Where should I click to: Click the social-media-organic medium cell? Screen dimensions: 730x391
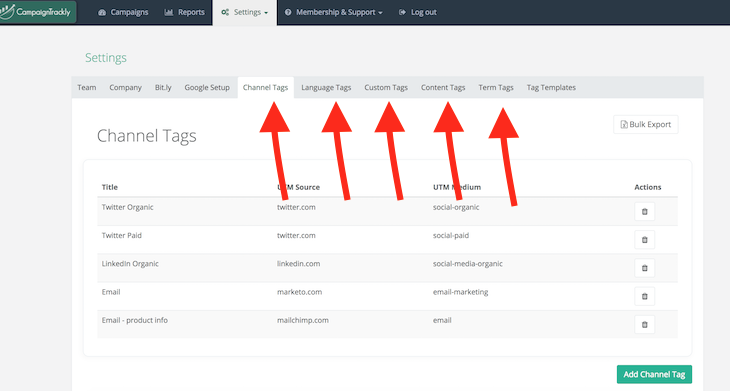(x=467, y=263)
